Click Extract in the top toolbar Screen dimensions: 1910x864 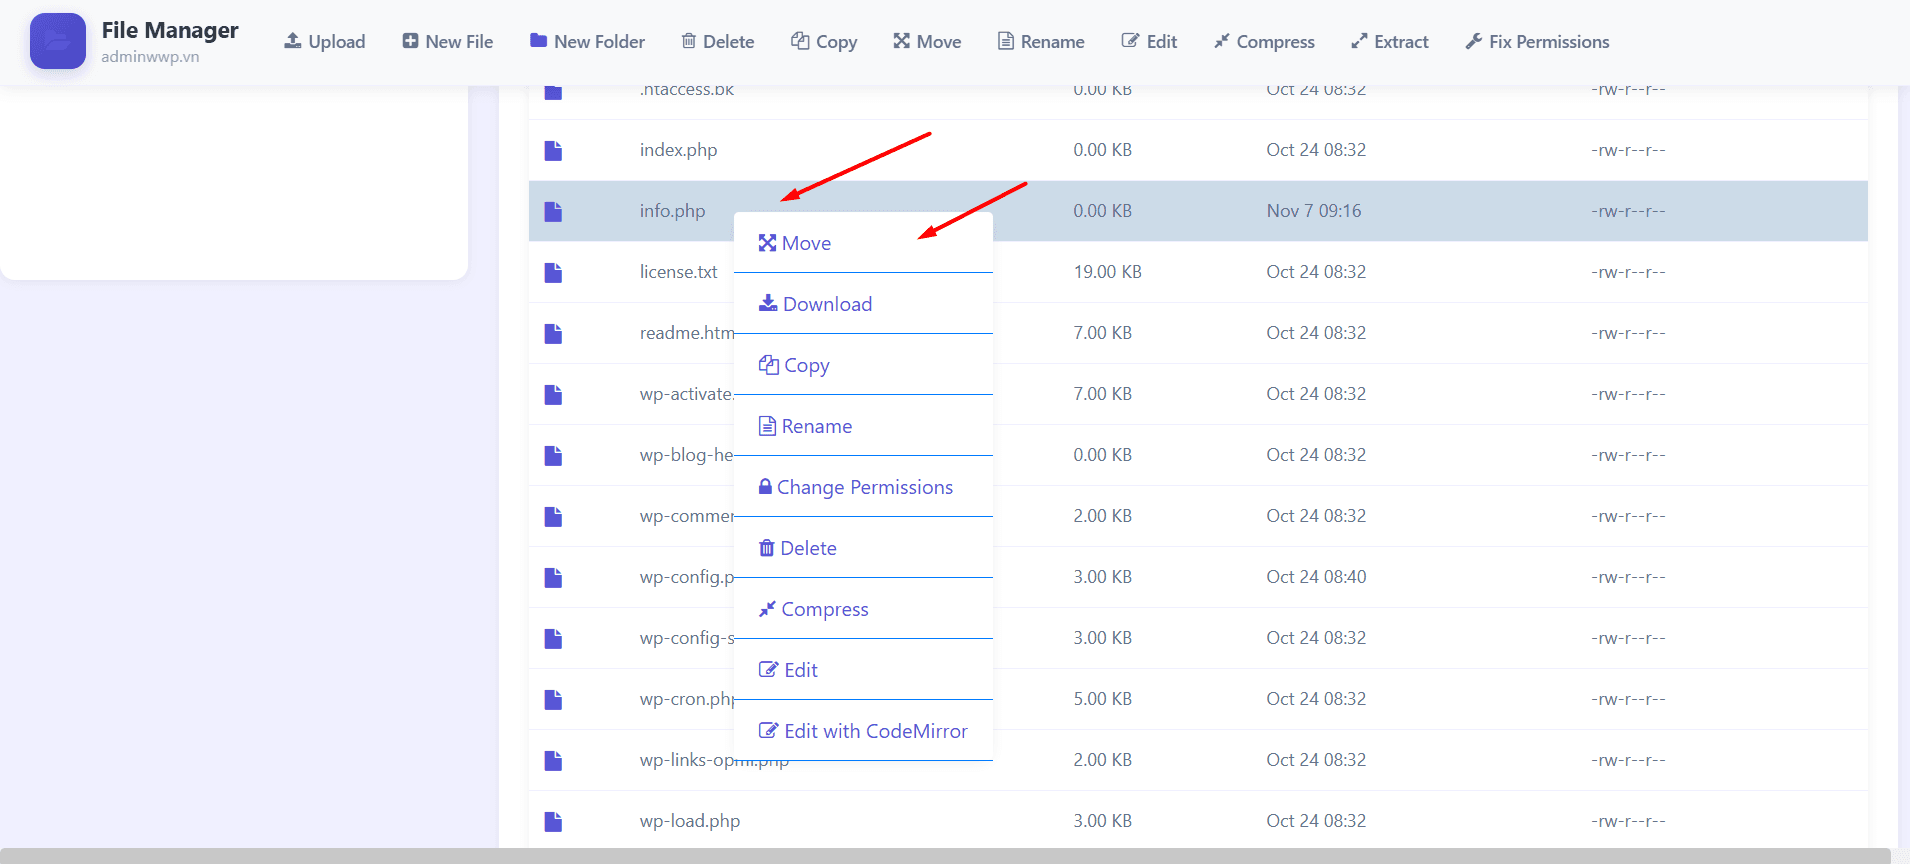click(x=1390, y=42)
